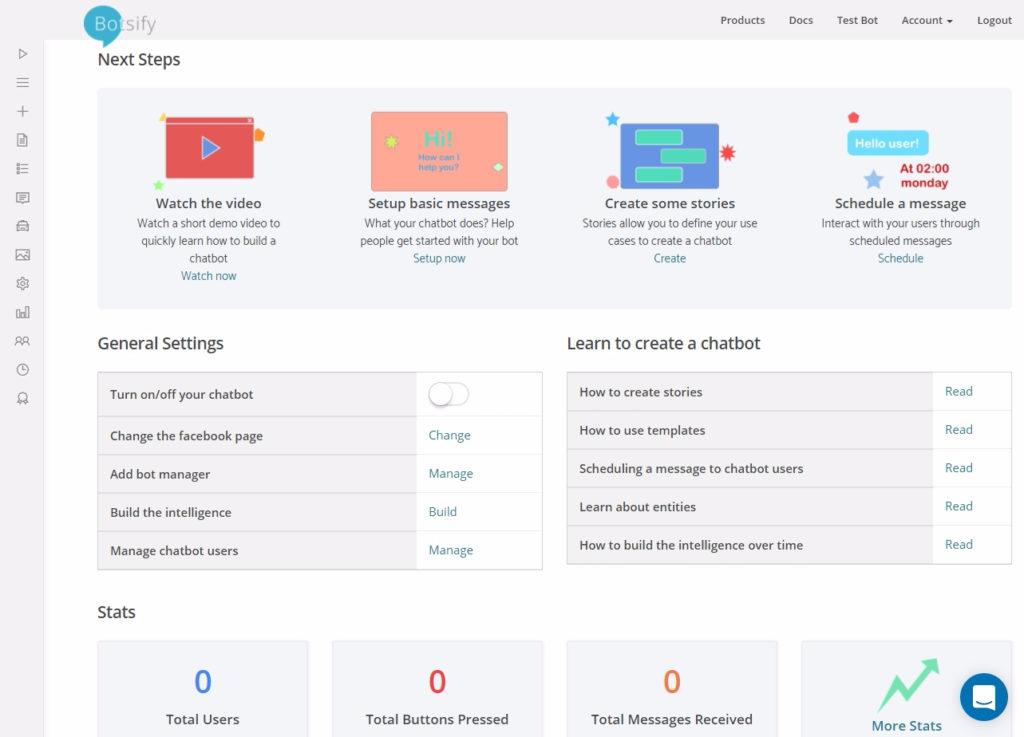This screenshot has width=1024, height=737.
Task: Click the Test Bot navigation link
Action: point(857,20)
